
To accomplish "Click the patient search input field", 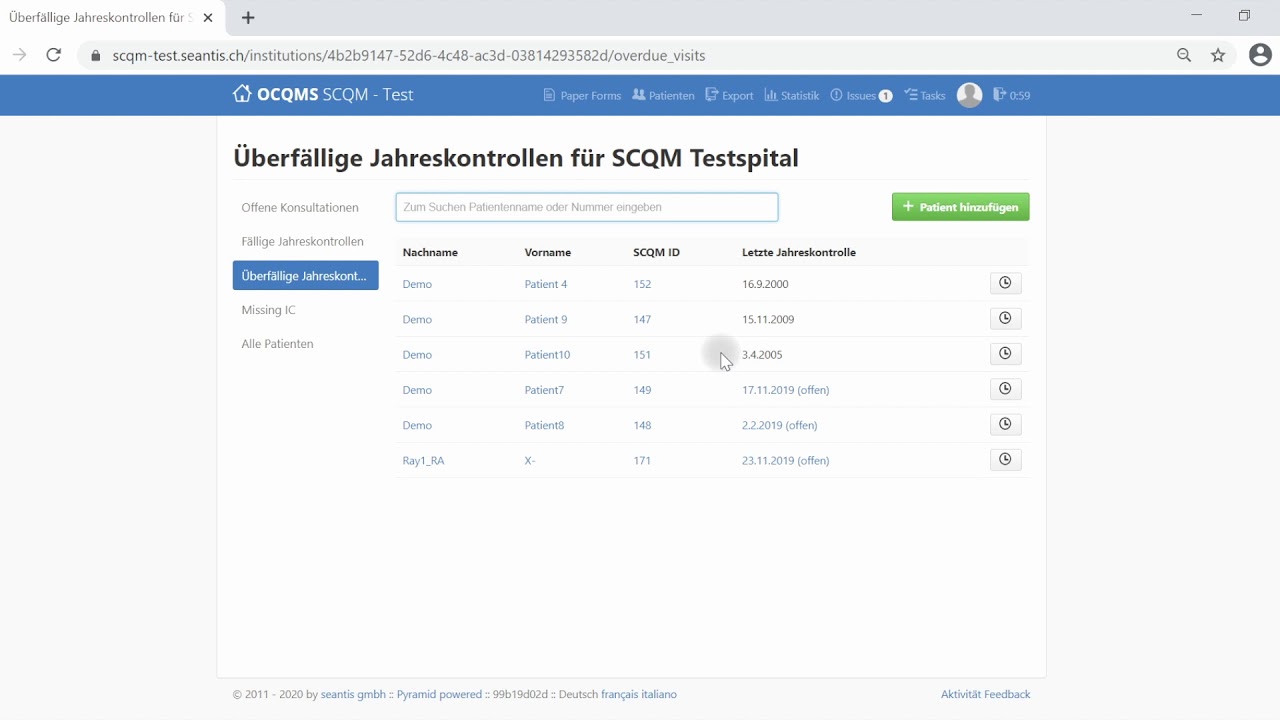I will click(587, 207).
